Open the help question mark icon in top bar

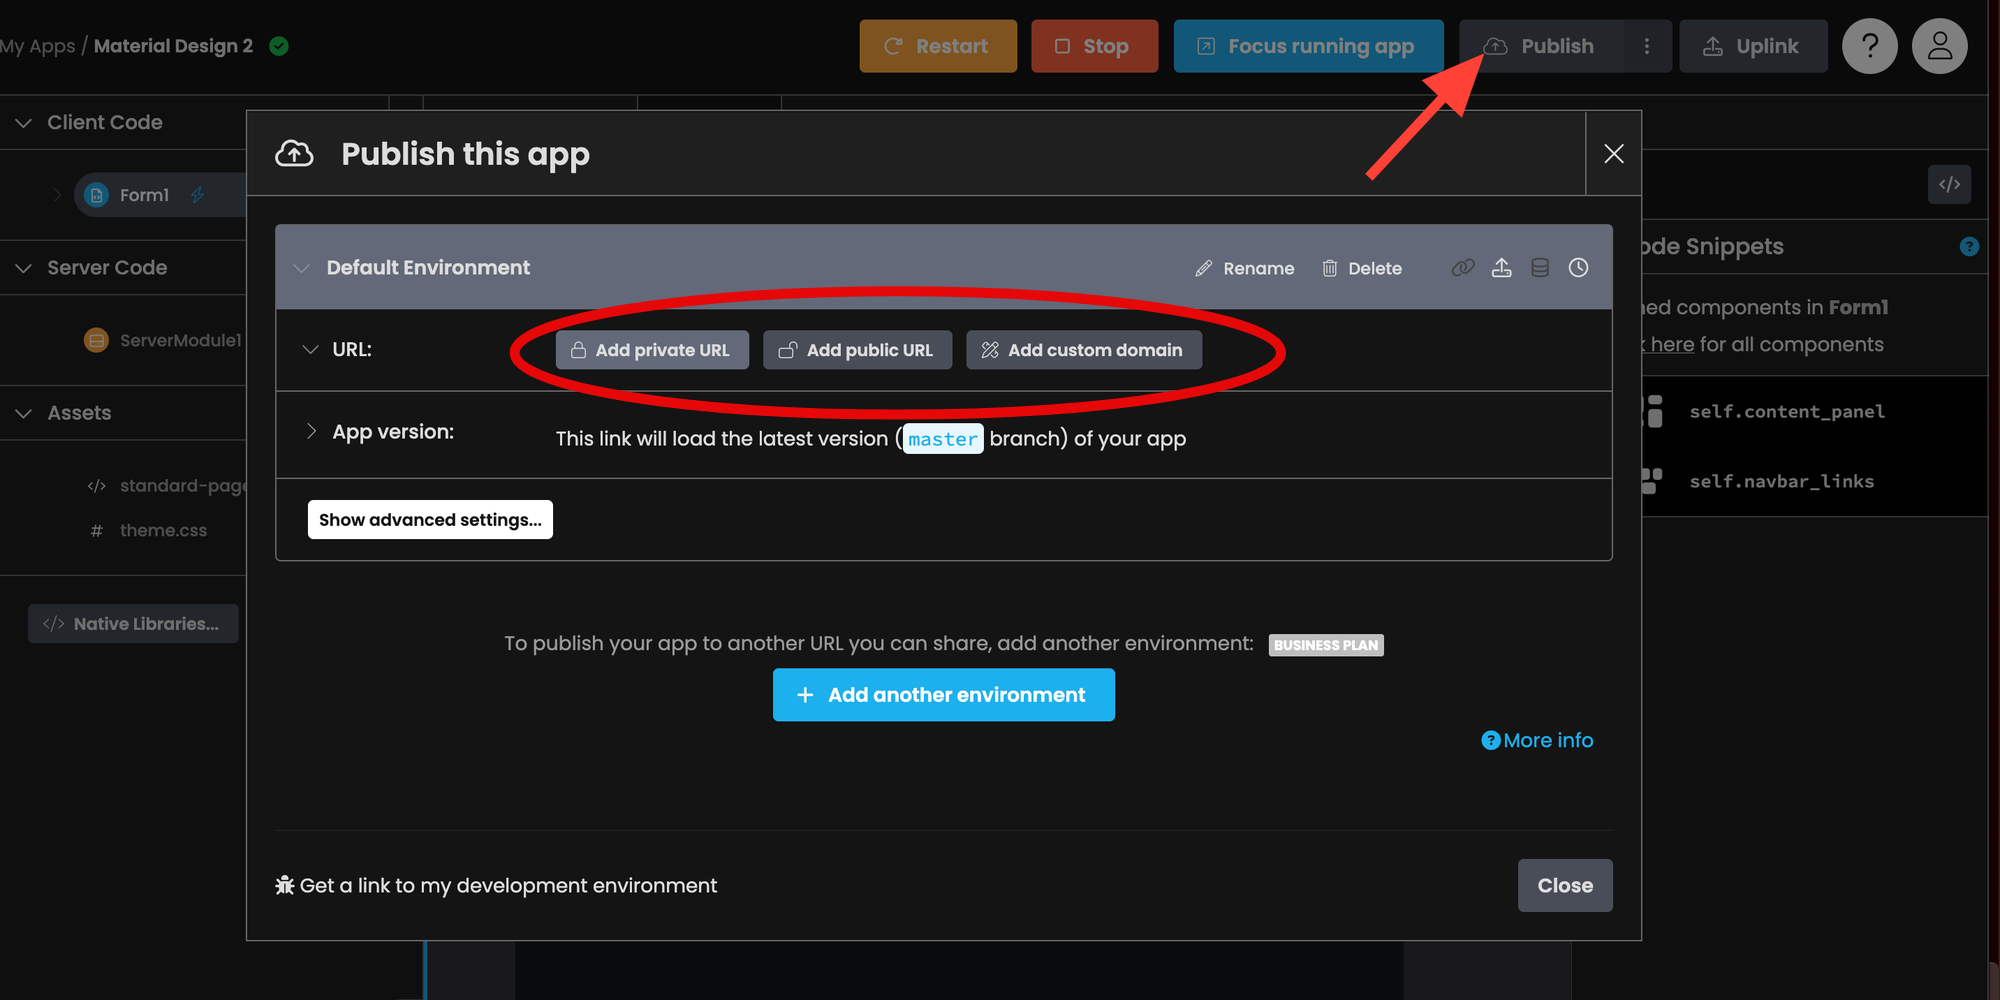click(x=1869, y=46)
